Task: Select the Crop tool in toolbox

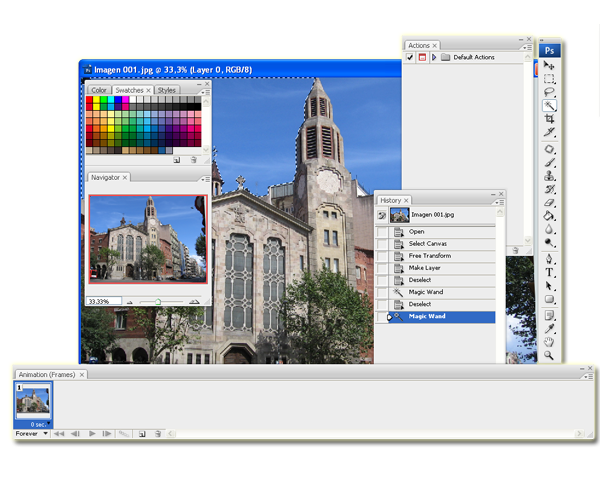Action: 550,118
